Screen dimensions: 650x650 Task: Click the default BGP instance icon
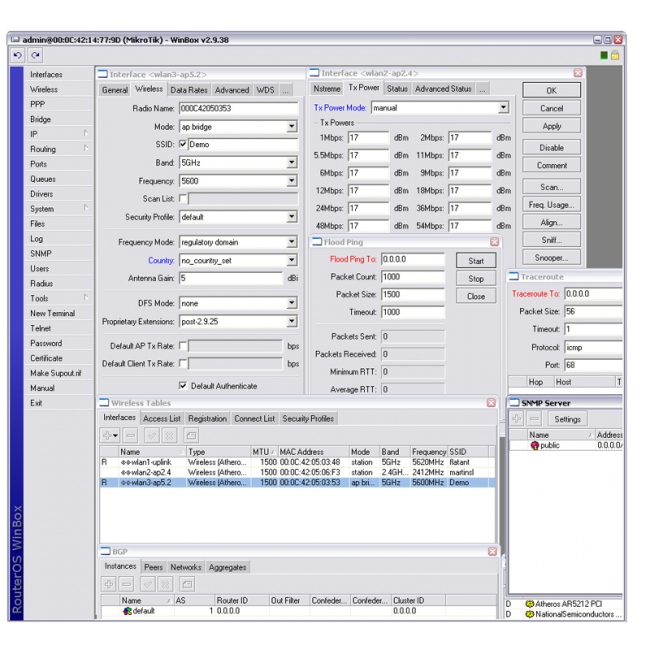tap(127, 611)
